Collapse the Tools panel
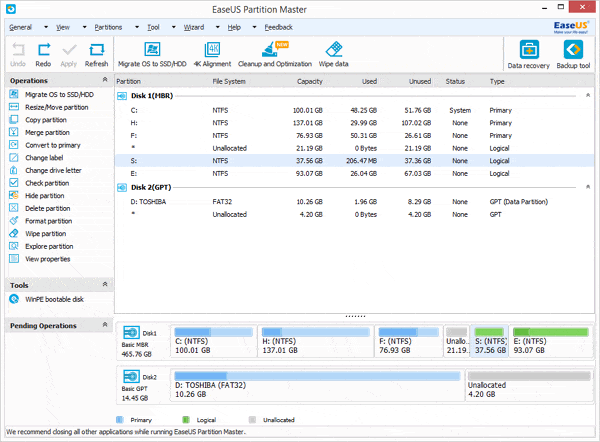Image resolution: width=600 pixels, height=442 pixels. coord(105,284)
